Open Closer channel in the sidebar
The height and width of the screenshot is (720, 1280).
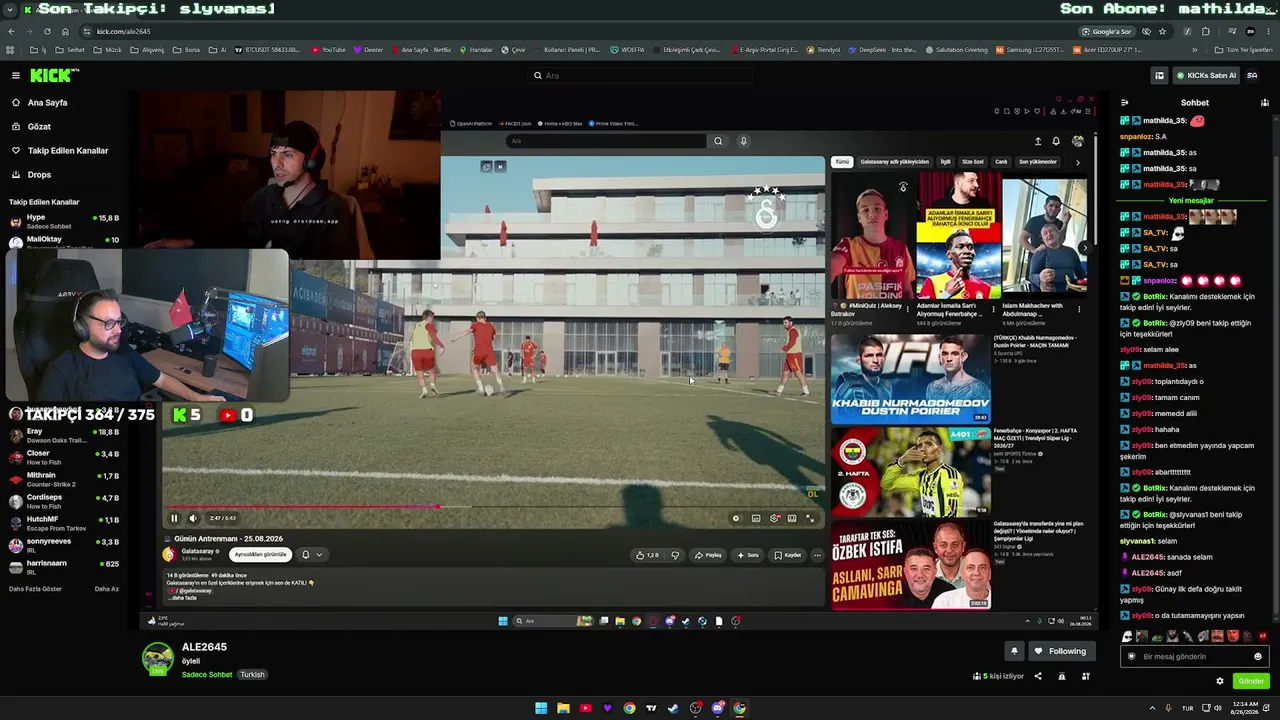coord(64,458)
